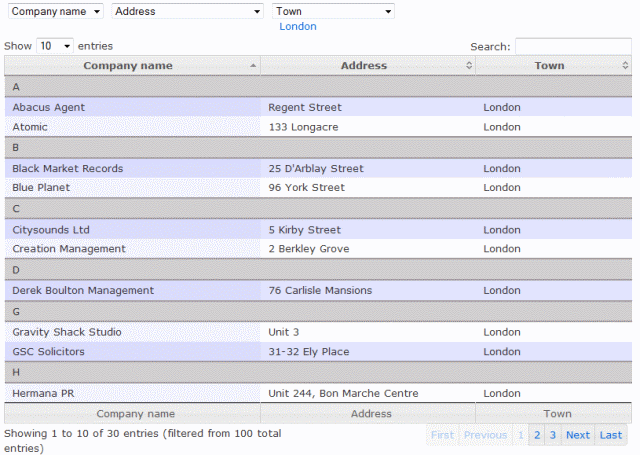Sort by the Town column header
This screenshot has height=455, width=640.
(553, 66)
